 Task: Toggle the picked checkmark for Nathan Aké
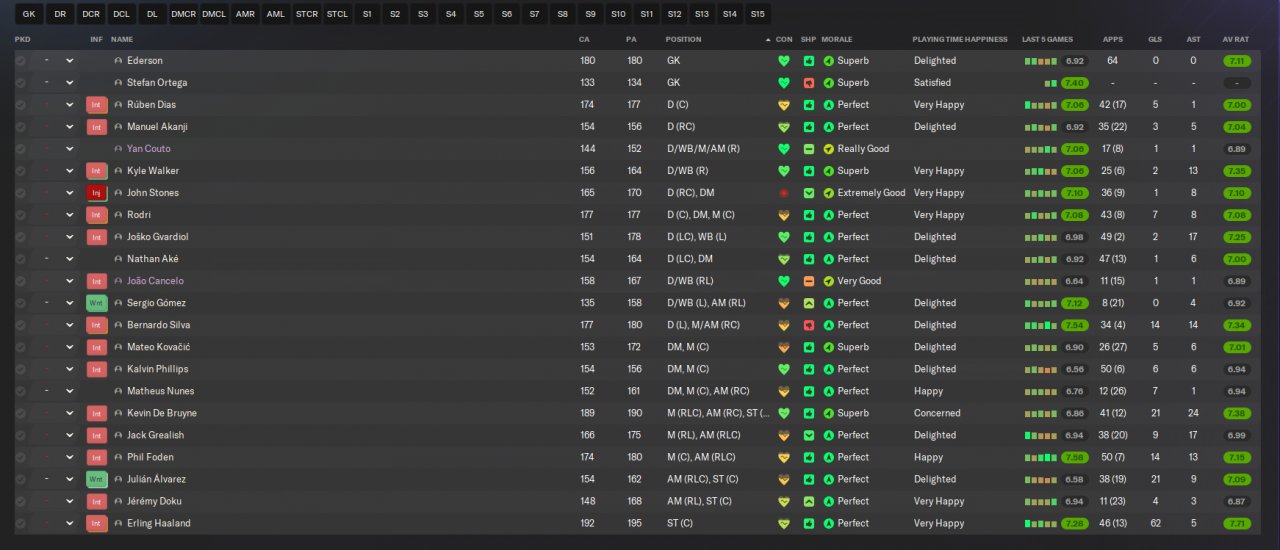click(20, 259)
